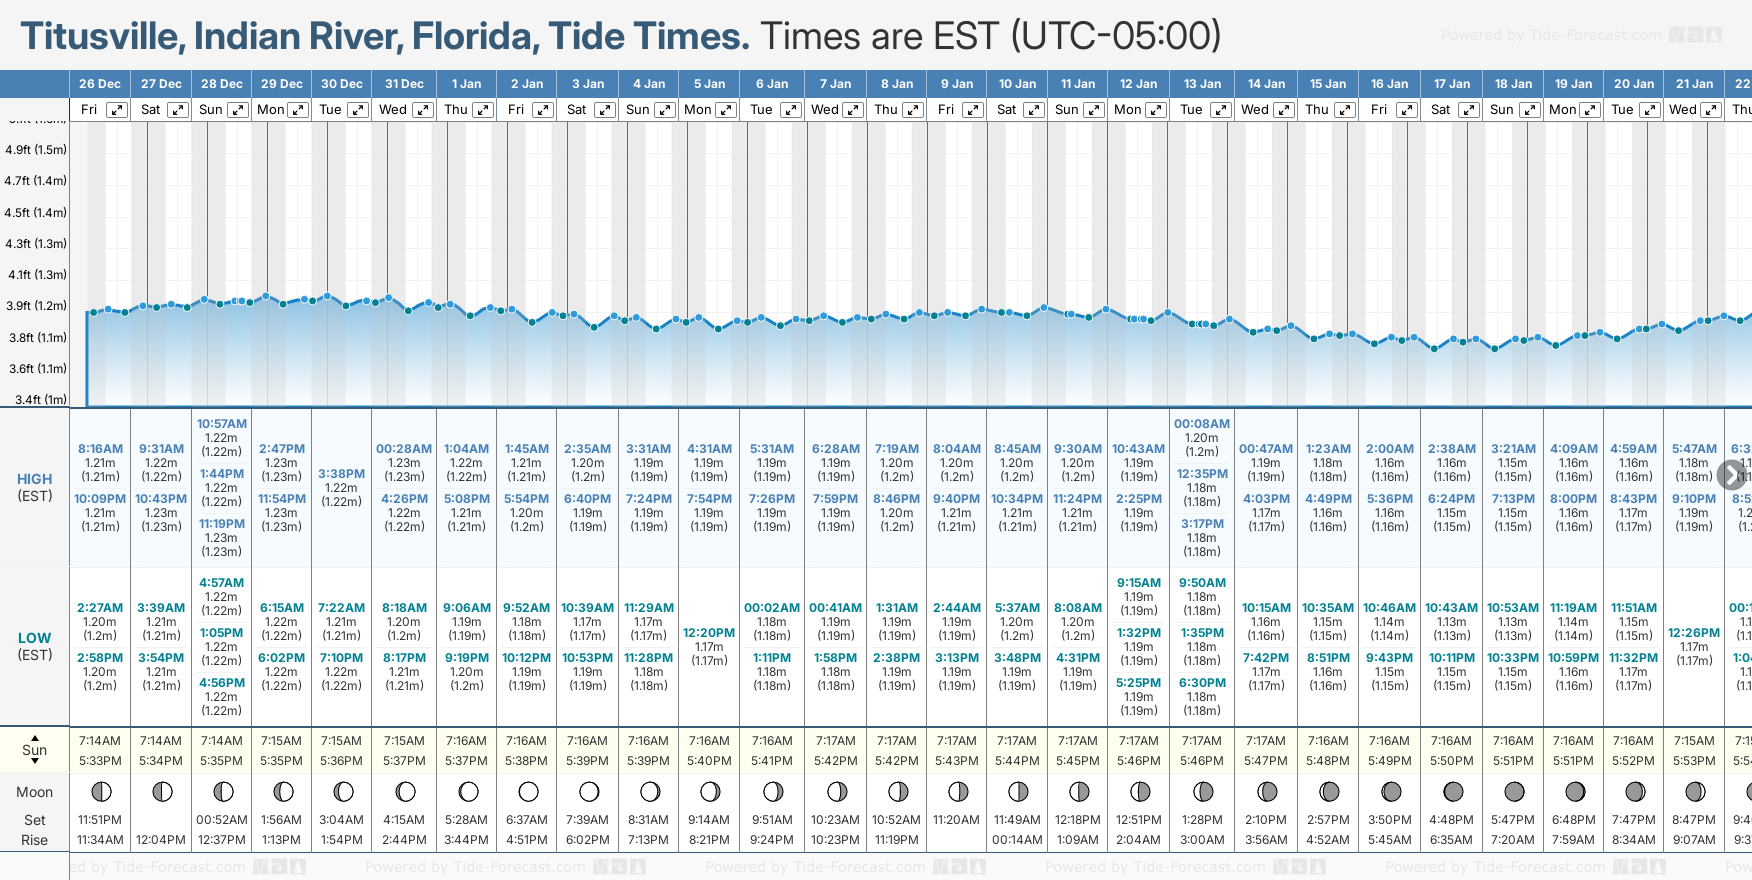
Task: Open the enlarged view for Fri 16 Jan
Action: click(1407, 110)
